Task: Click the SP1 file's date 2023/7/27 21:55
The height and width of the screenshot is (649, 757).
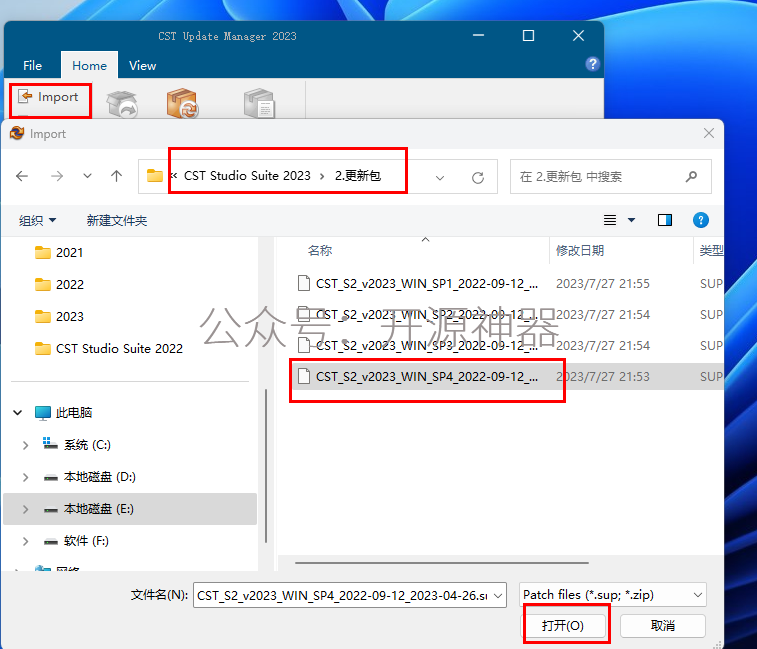Action: point(603,283)
